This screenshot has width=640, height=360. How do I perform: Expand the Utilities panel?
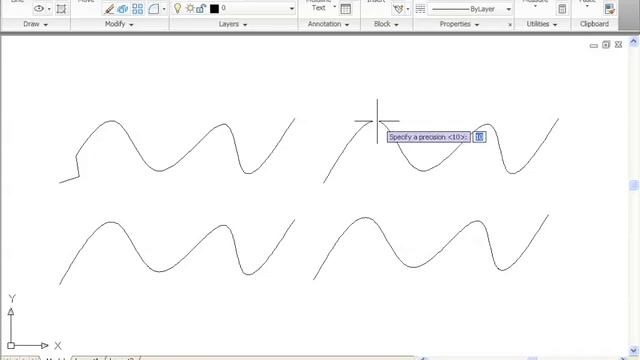coord(542,24)
